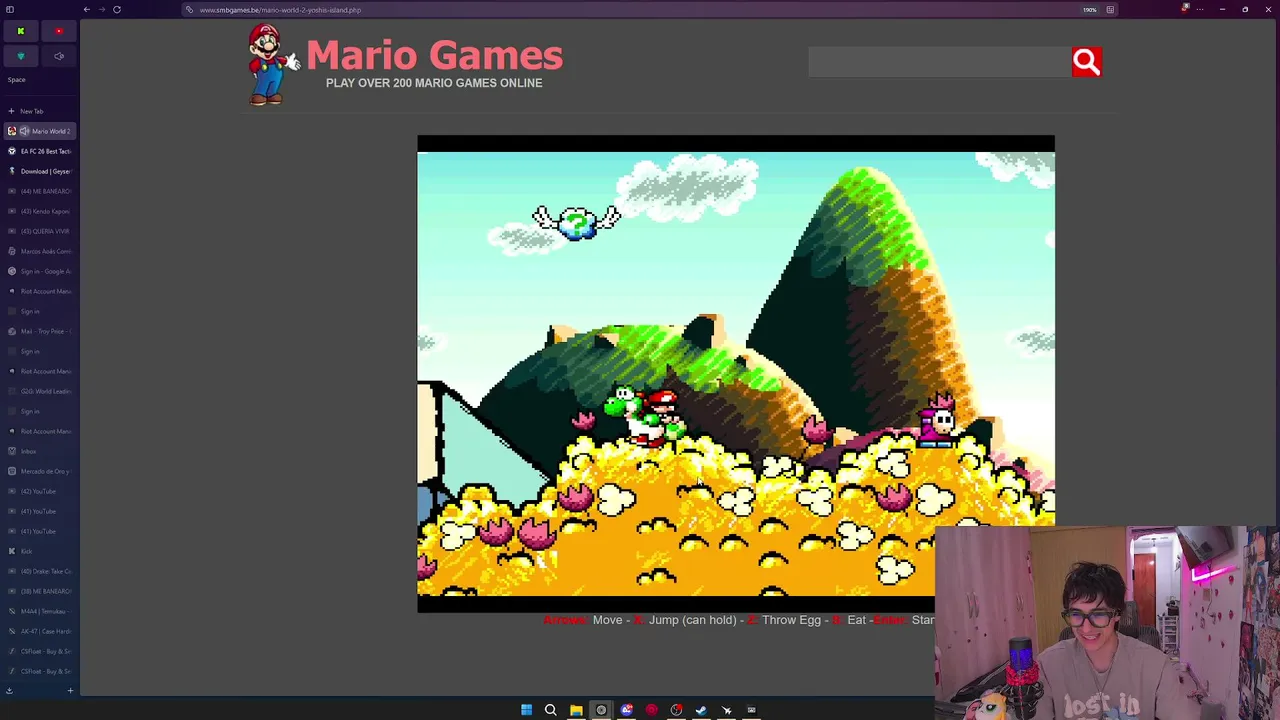Image resolution: width=1280 pixels, height=720 pixels.
Task: Go back with the browser back arrow
Action: (x=87, y=10)
